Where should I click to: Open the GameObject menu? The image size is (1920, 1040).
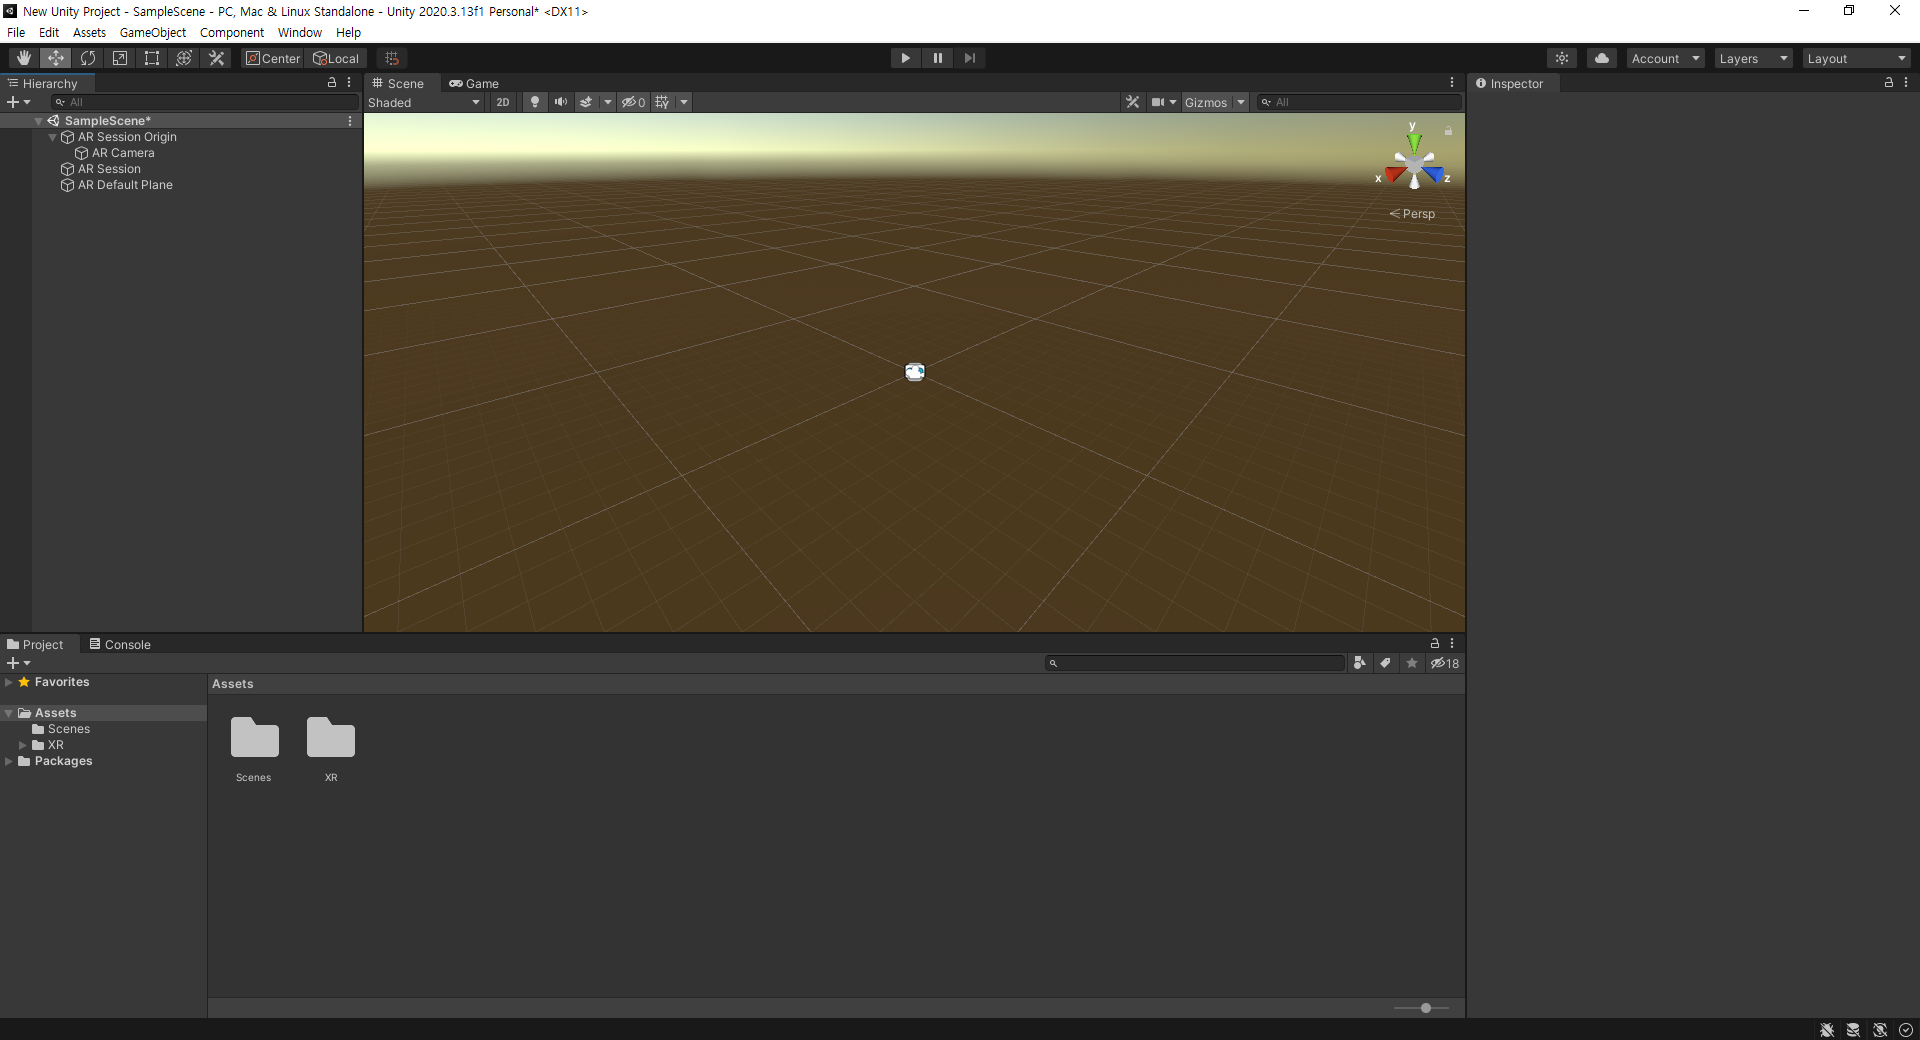(x=153, y=32)
